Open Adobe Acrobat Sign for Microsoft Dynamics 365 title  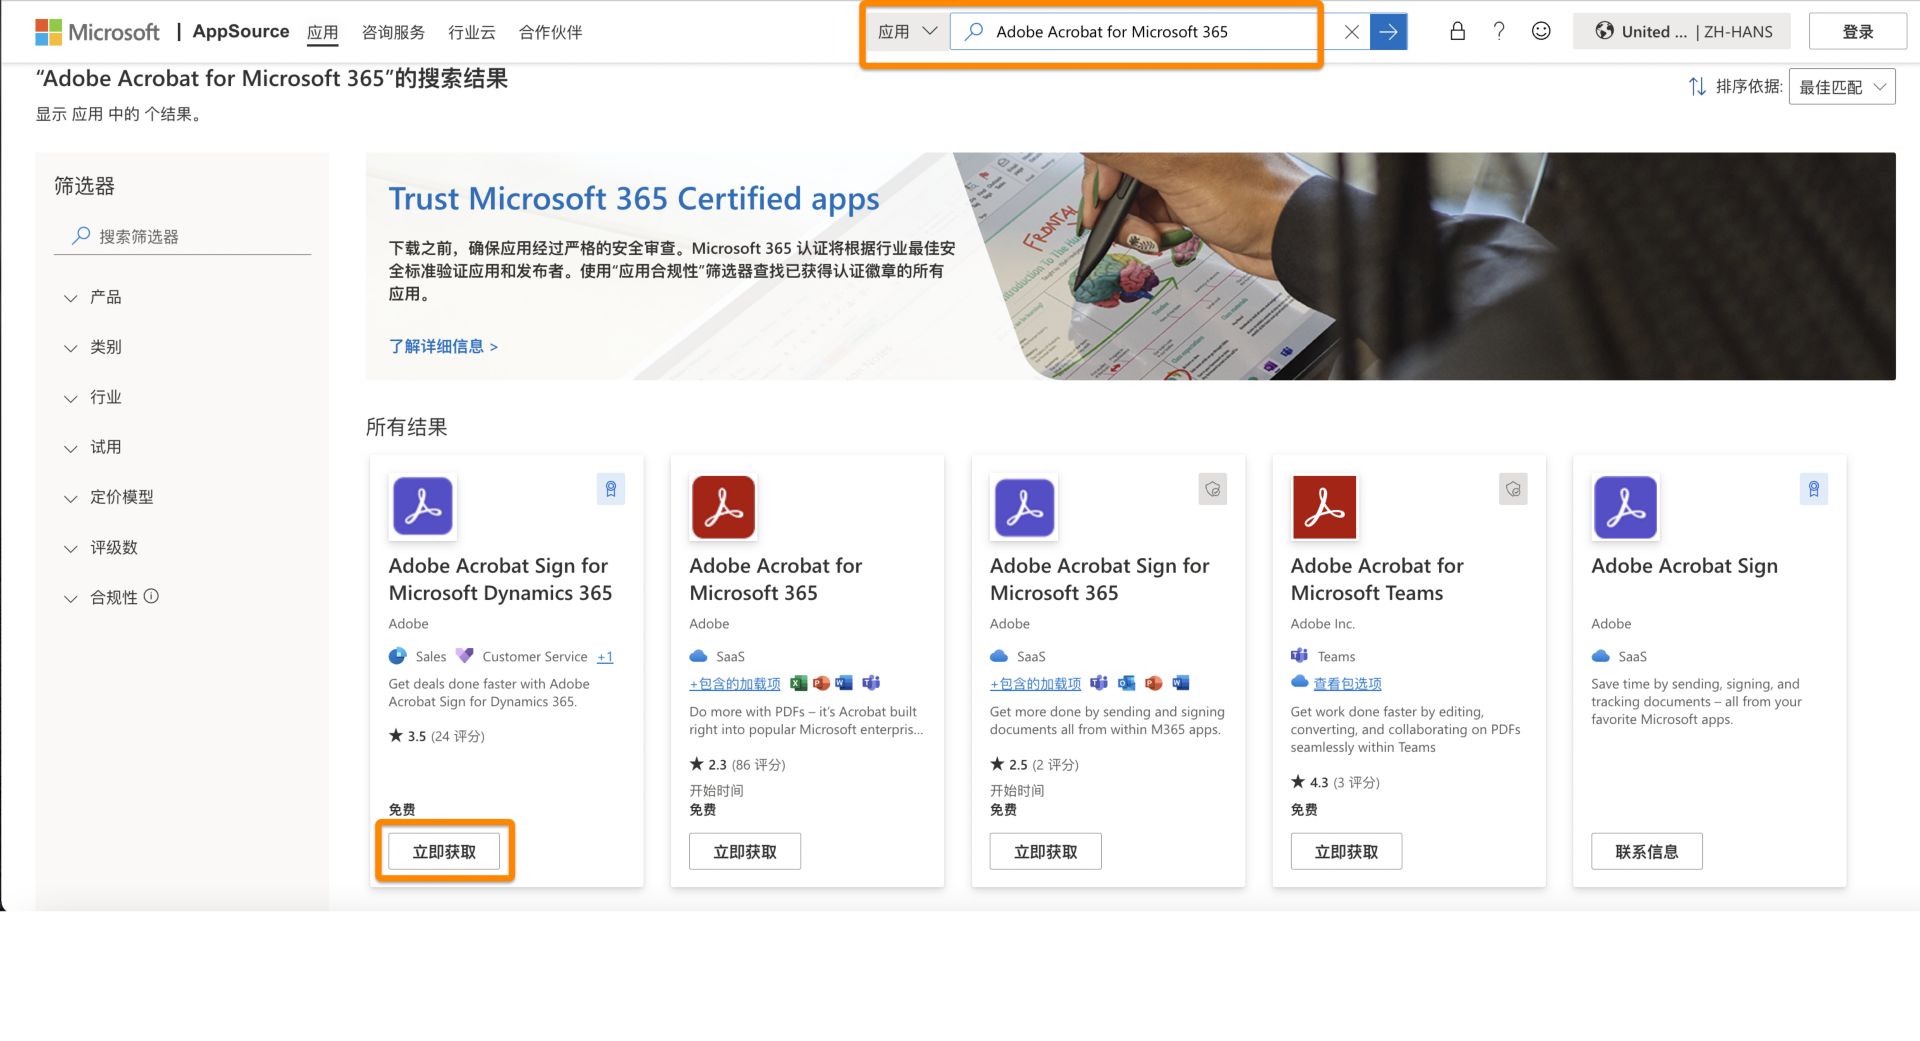pos(500,579)
